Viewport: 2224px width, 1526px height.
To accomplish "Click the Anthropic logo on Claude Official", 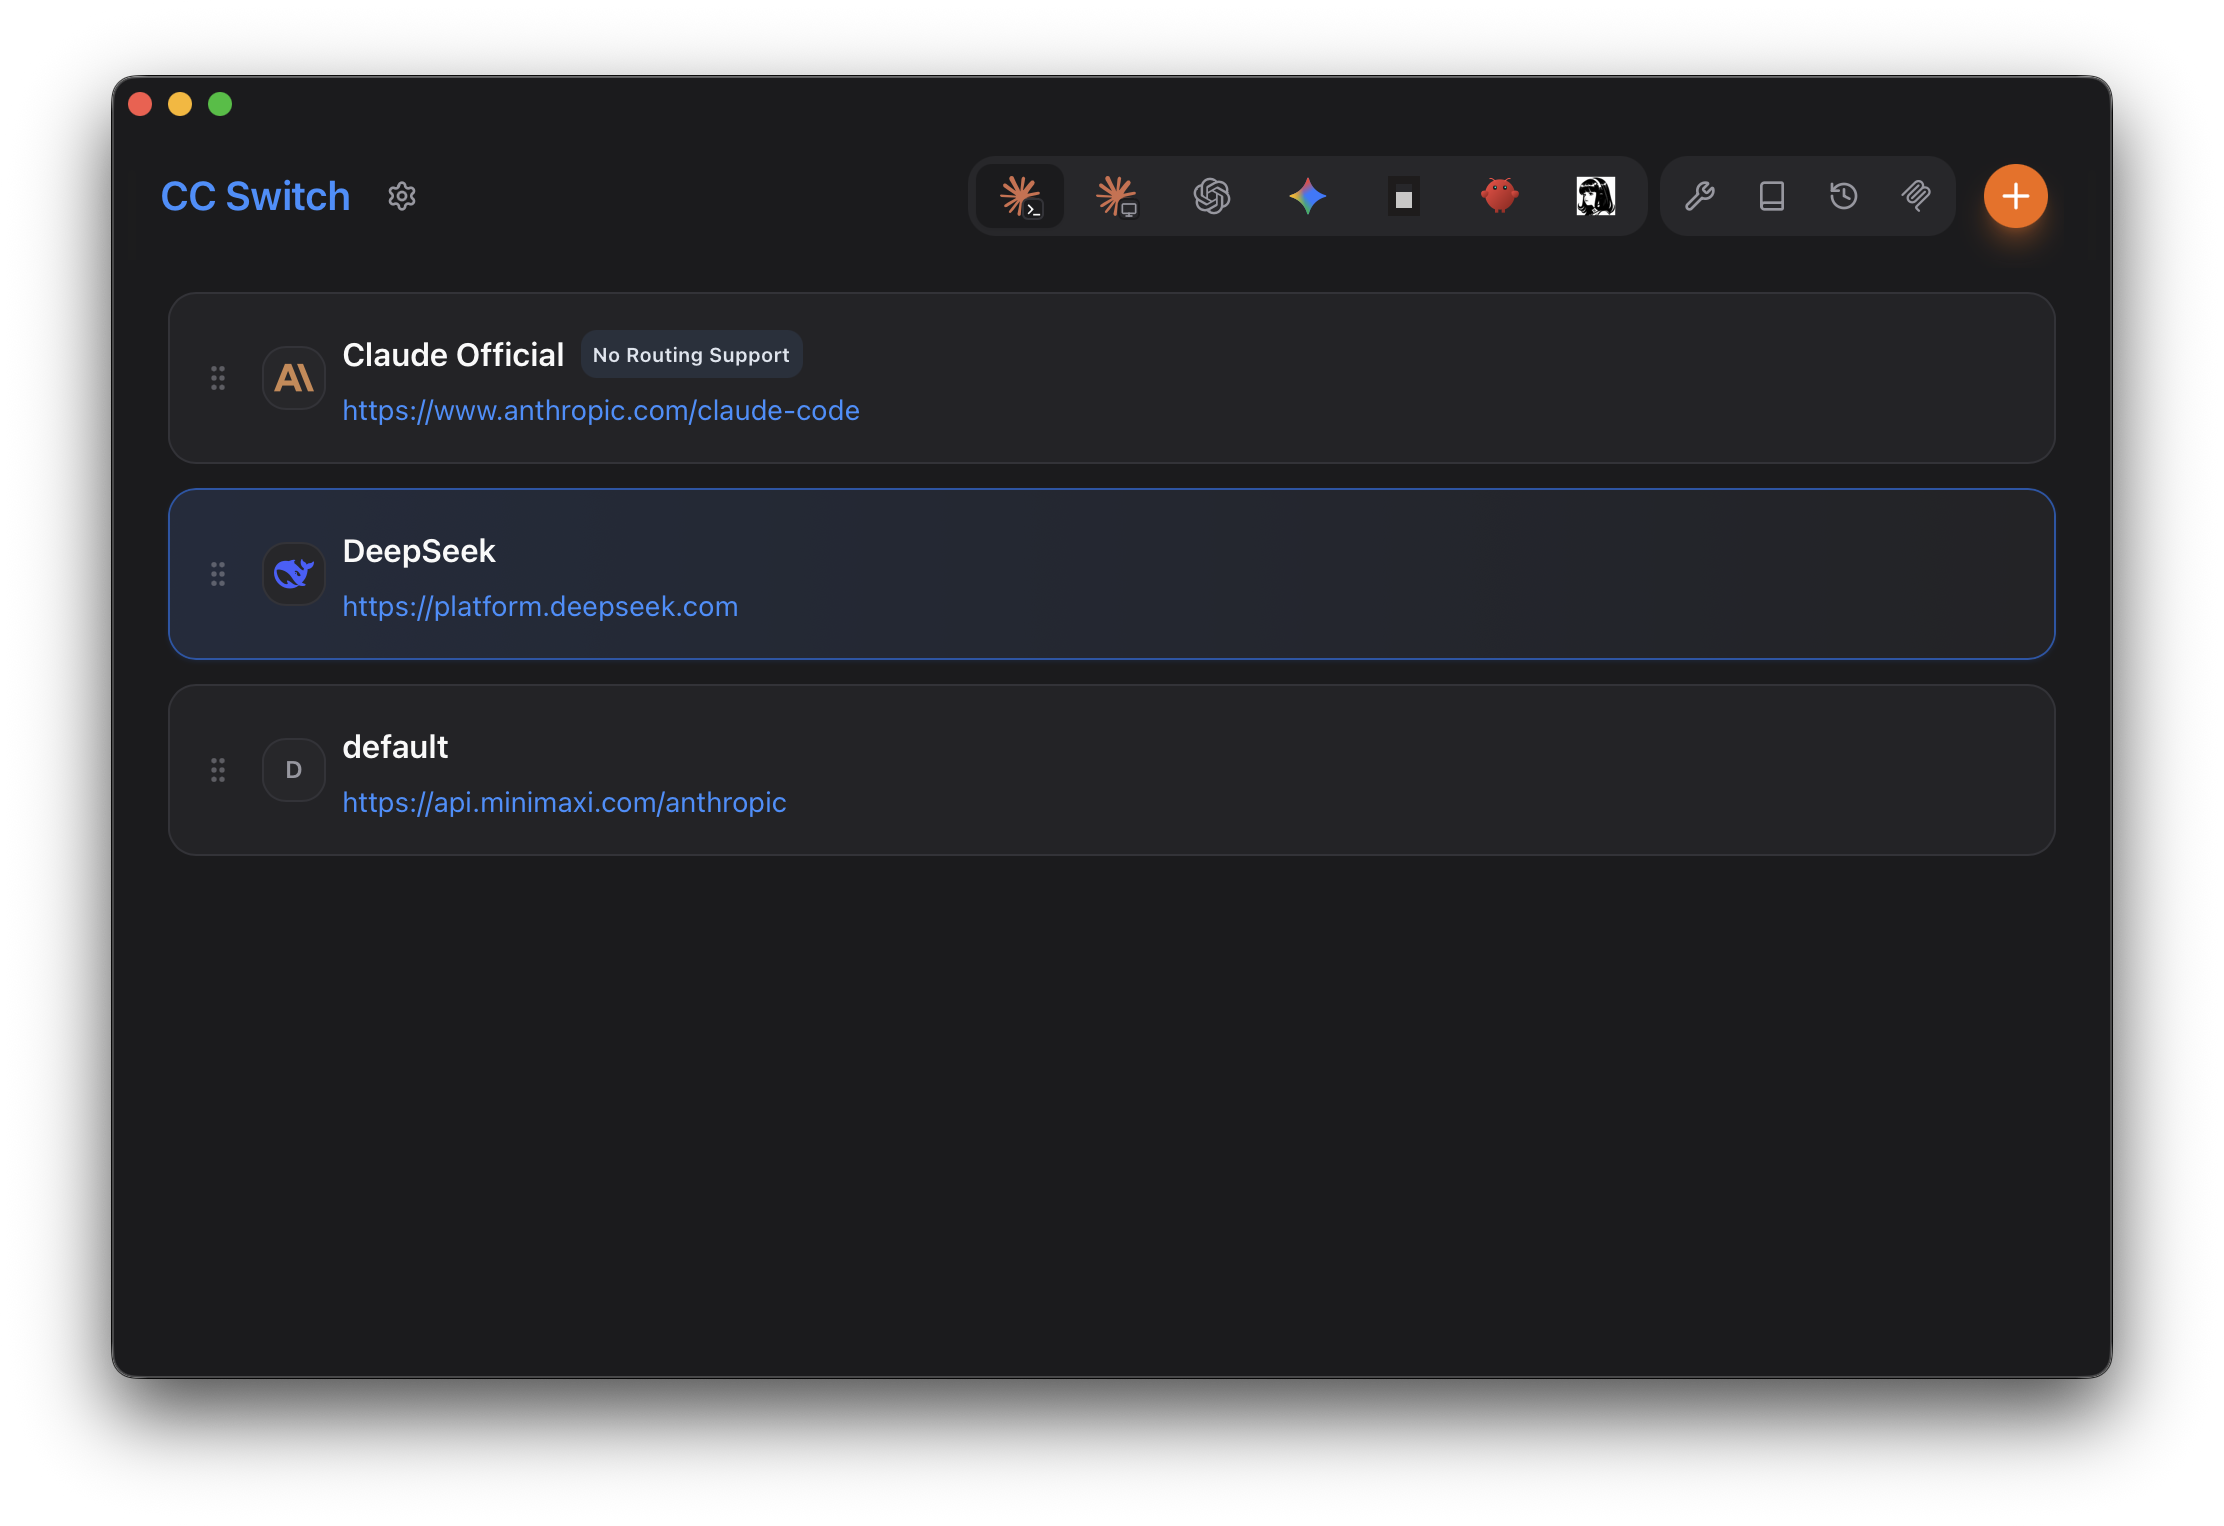I will coord(294,378).
